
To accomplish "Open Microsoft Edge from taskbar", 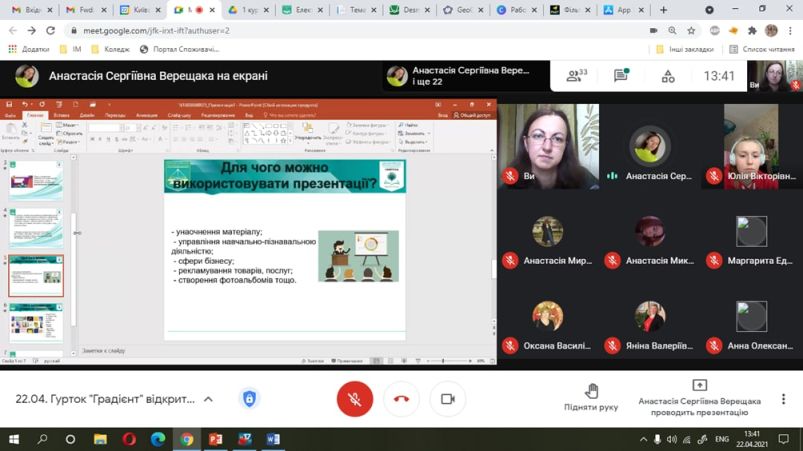I will (158, 439).
